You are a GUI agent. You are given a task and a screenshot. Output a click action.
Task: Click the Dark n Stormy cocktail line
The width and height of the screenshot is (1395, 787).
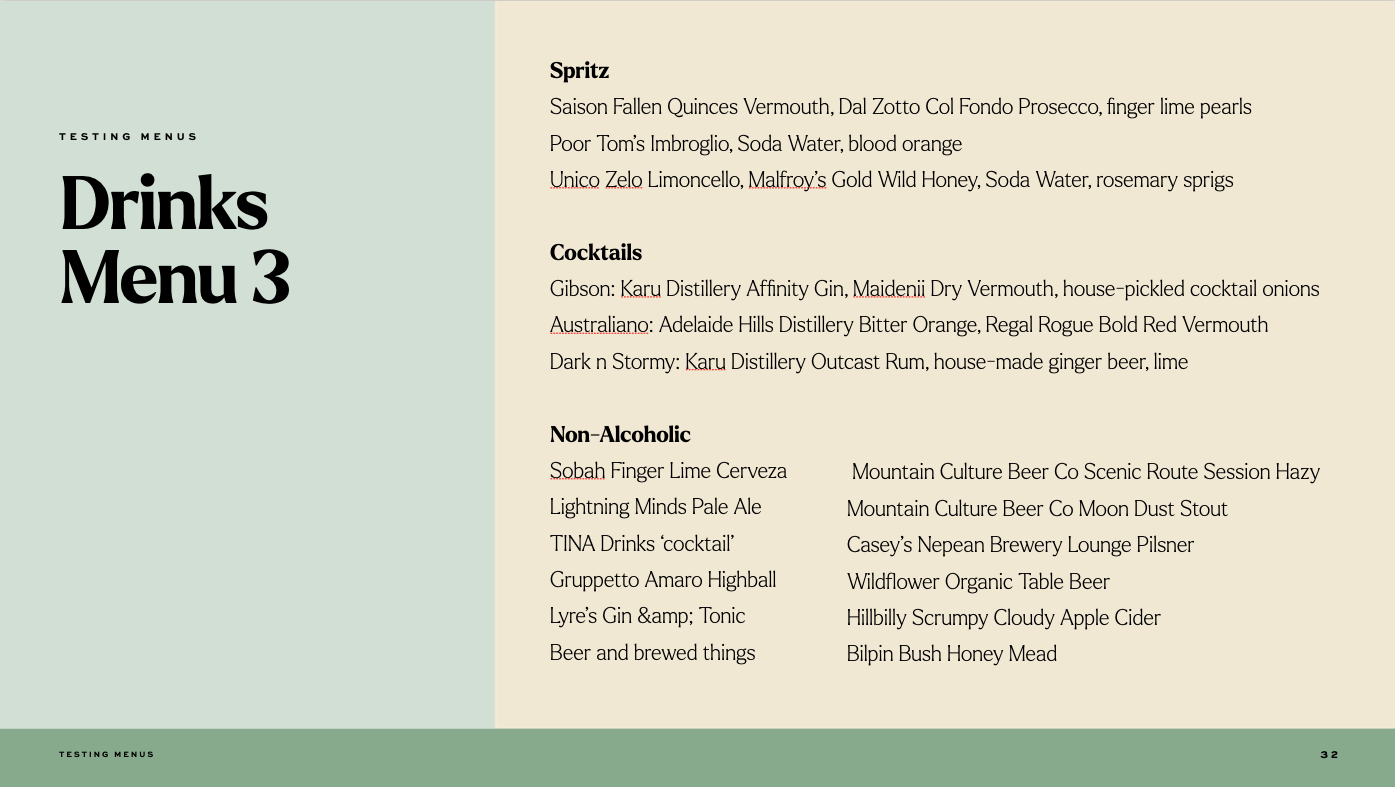tap(869, 362)
